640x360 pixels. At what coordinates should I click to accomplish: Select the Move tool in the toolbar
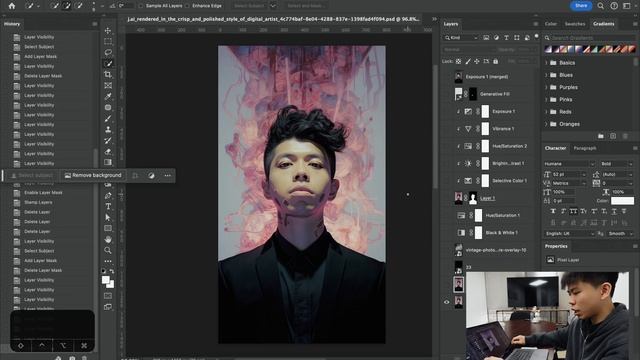coord(108,31)
